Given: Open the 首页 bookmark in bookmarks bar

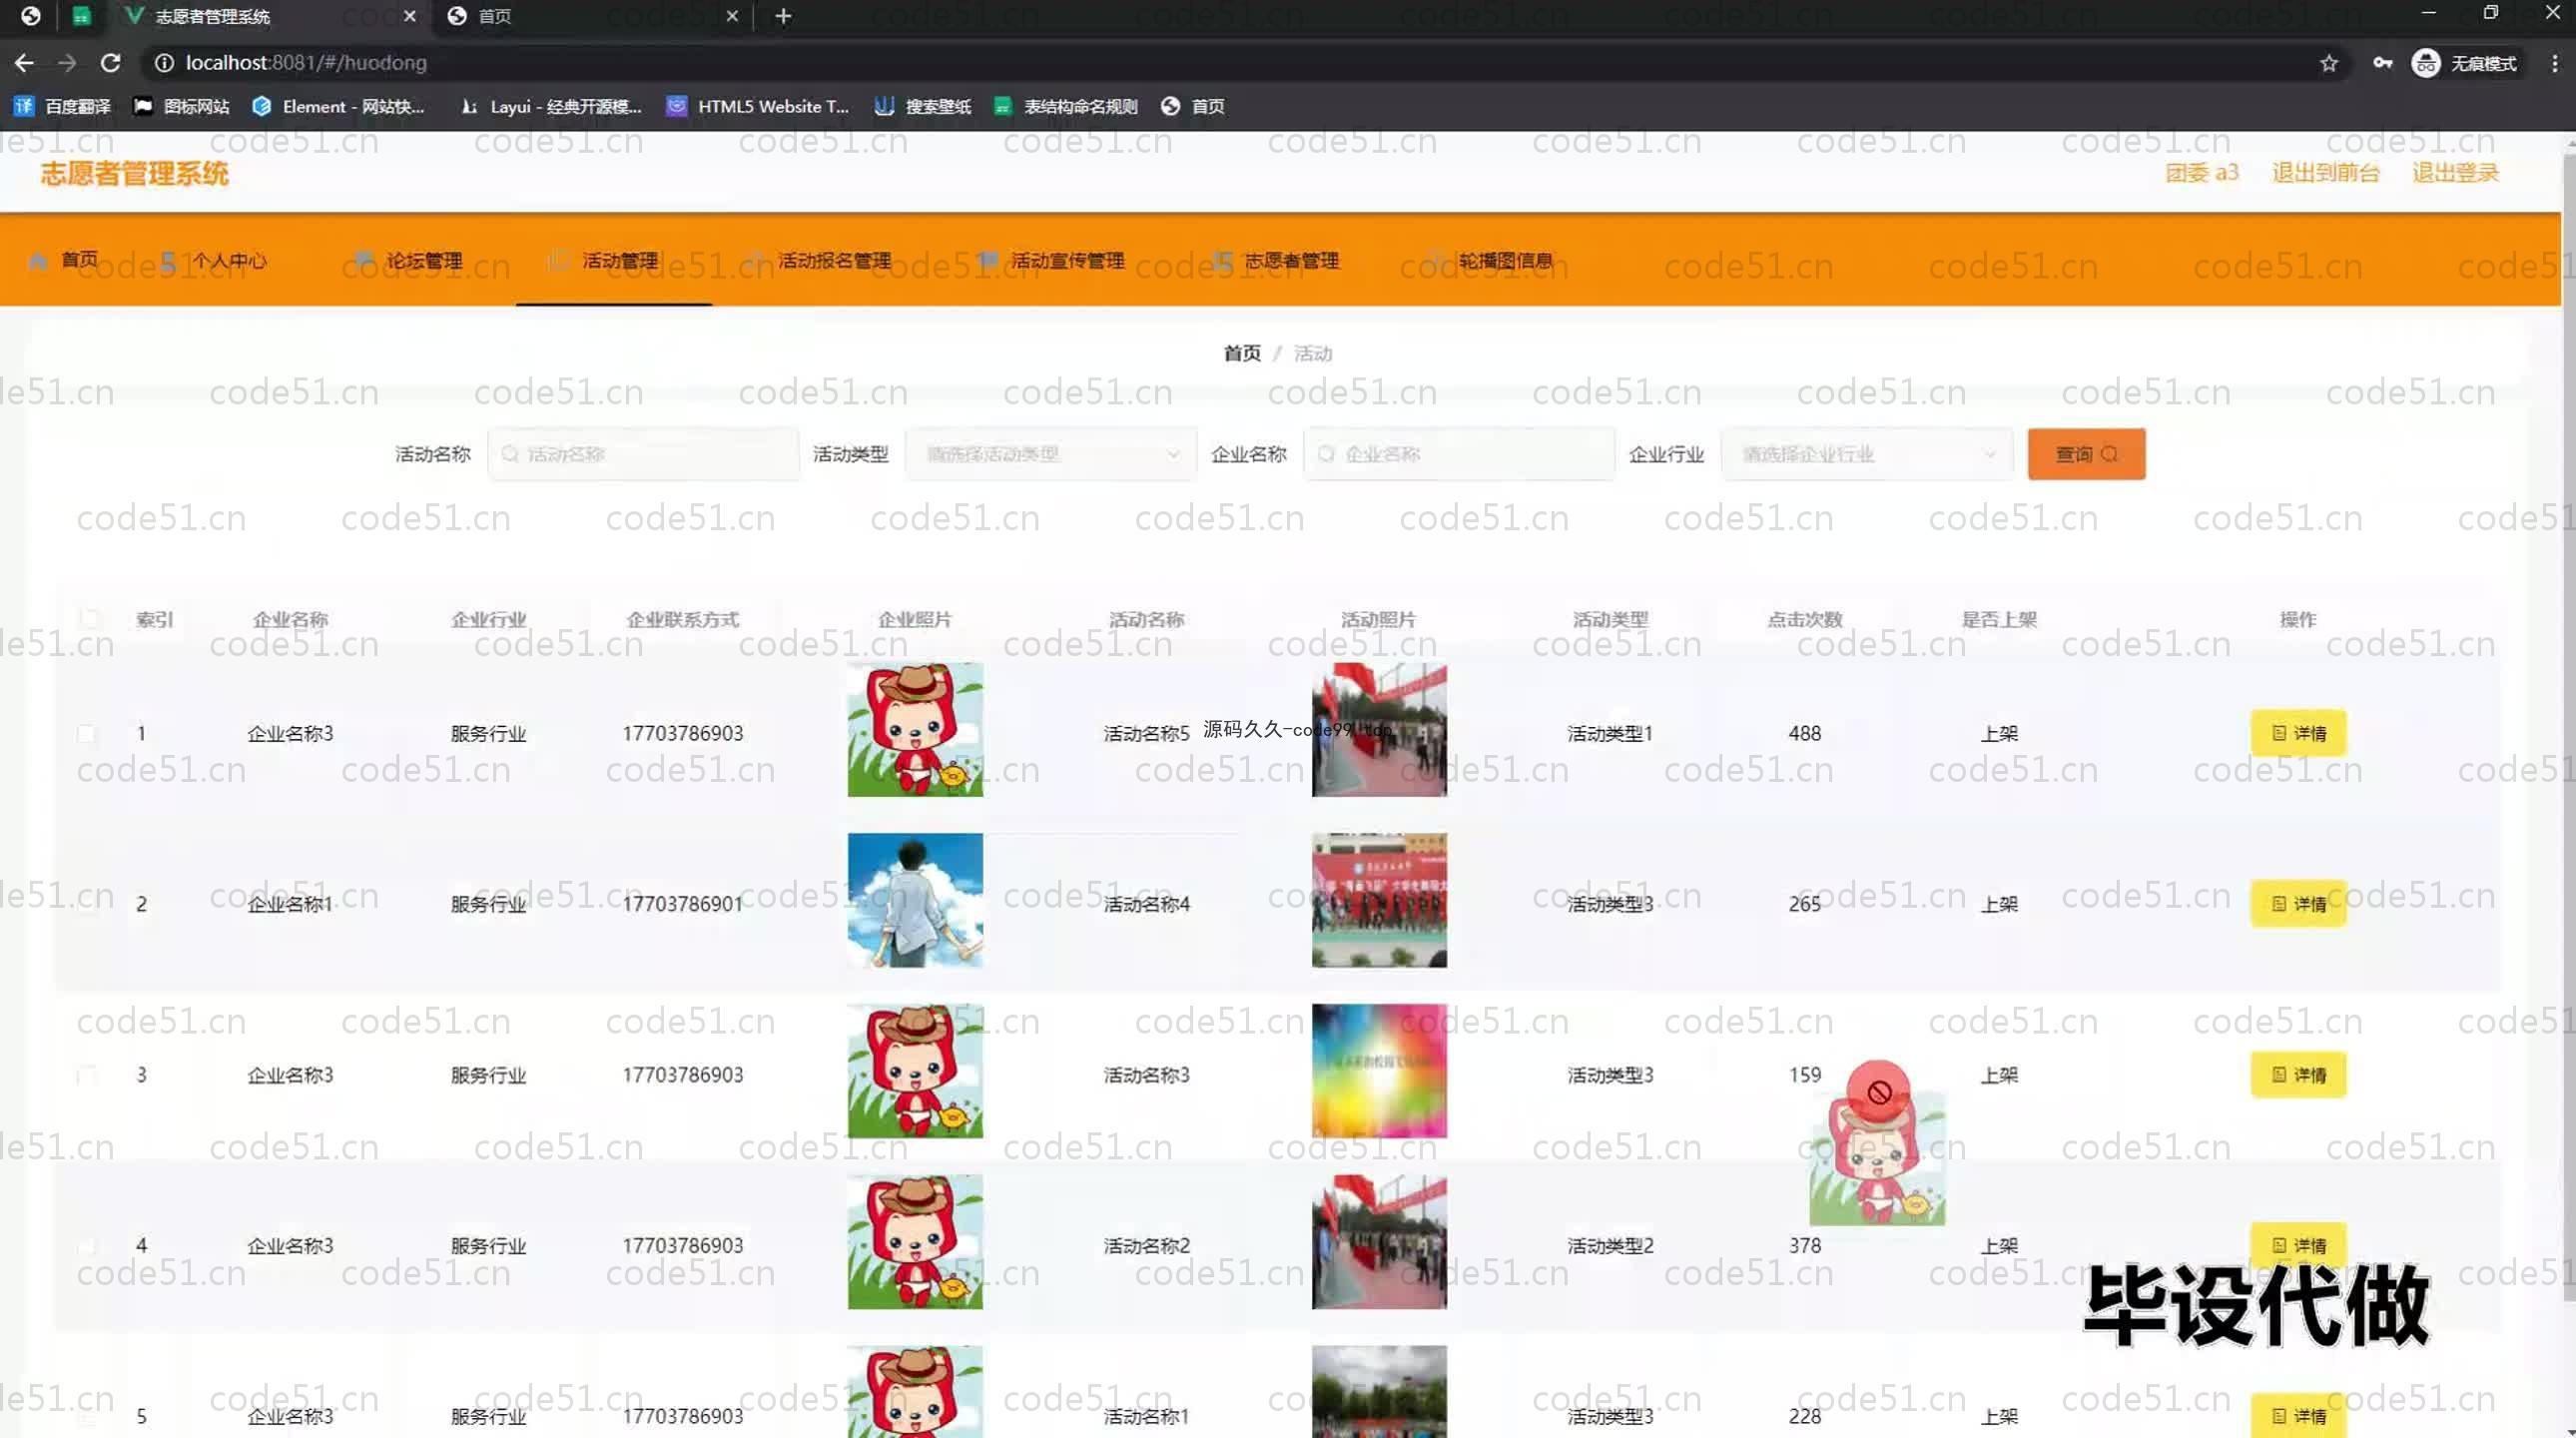Looking at the screenshot, I should [1193, 106].
